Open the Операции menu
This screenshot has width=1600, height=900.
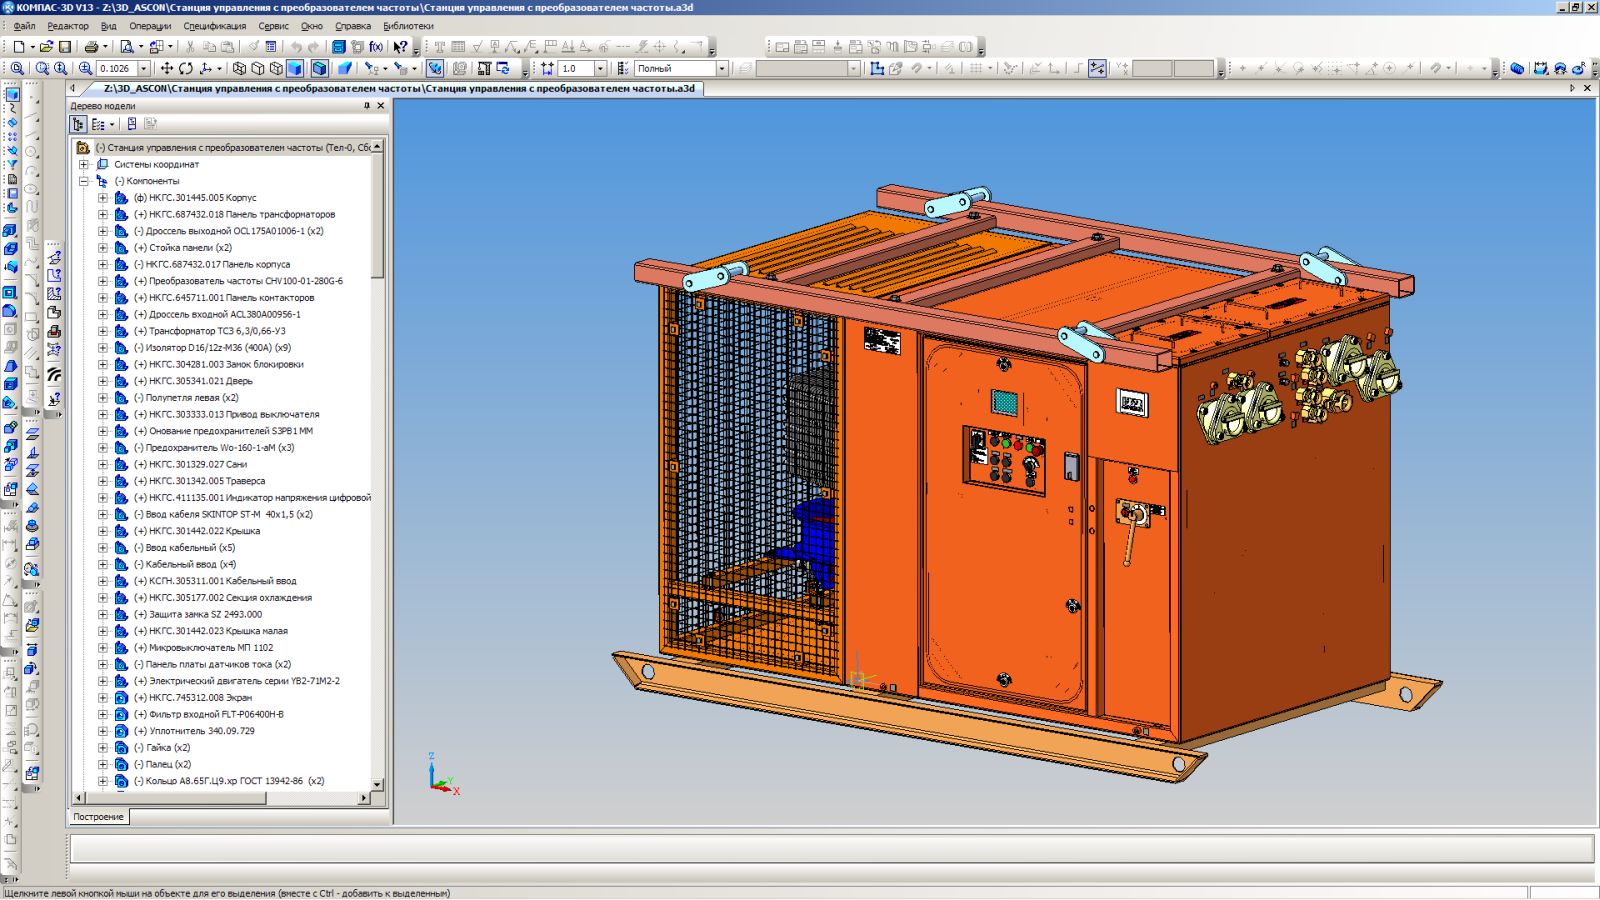tap(150, 26)
